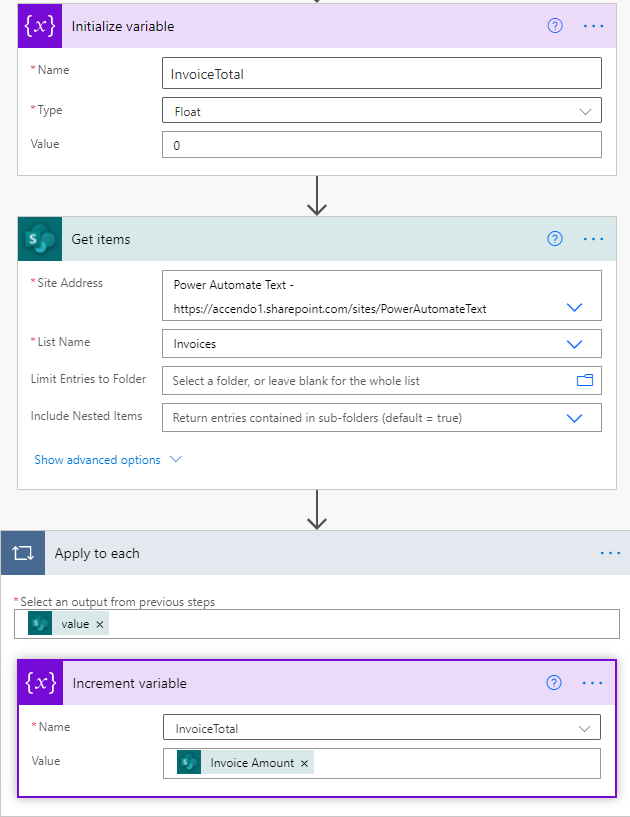Click the Value field containing 0
630x817 pixels.
pyautogui.click(x=382, y=145)
